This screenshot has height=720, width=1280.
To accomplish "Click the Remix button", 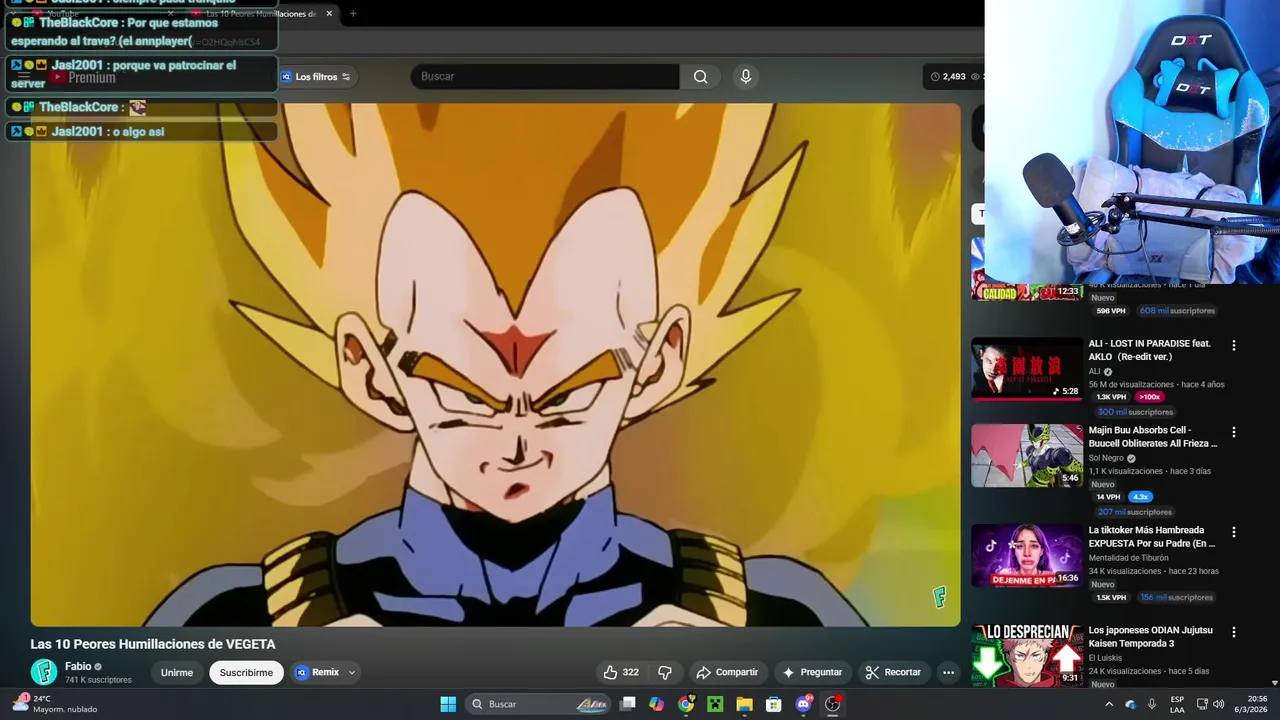I will click(317, 672).
